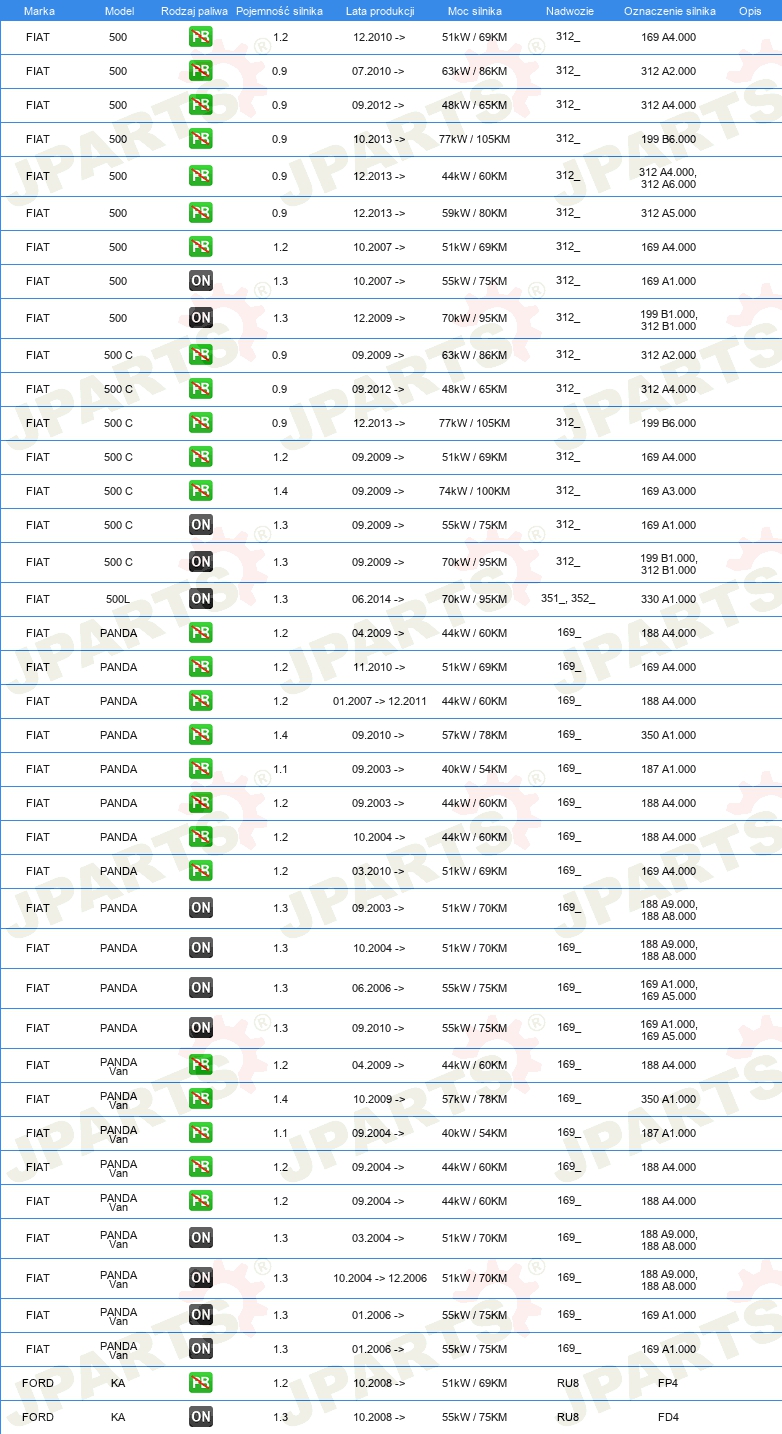Viewport: 782px width, 1434px height.
Task: Click engine code FD4
Action: coord(669,1417)
